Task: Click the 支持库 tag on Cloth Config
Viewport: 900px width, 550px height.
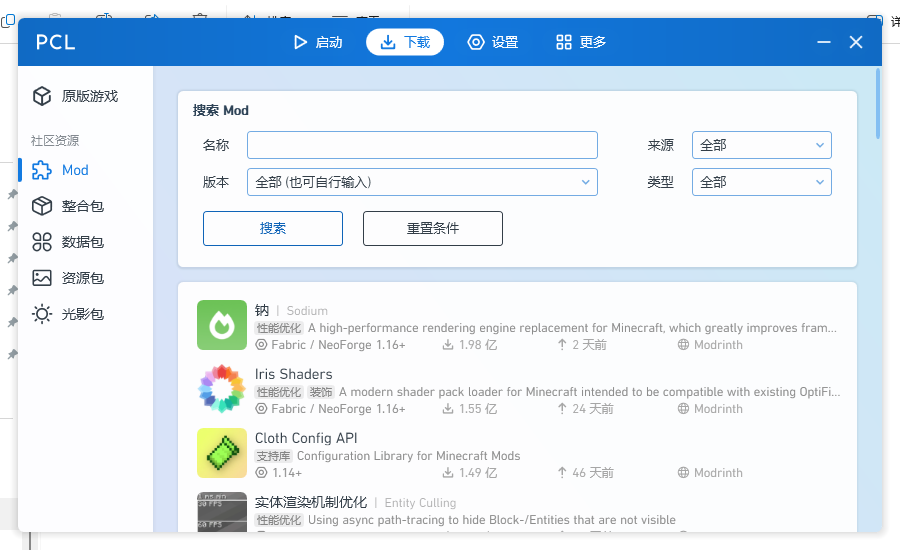Action: (x=273, y=456)
